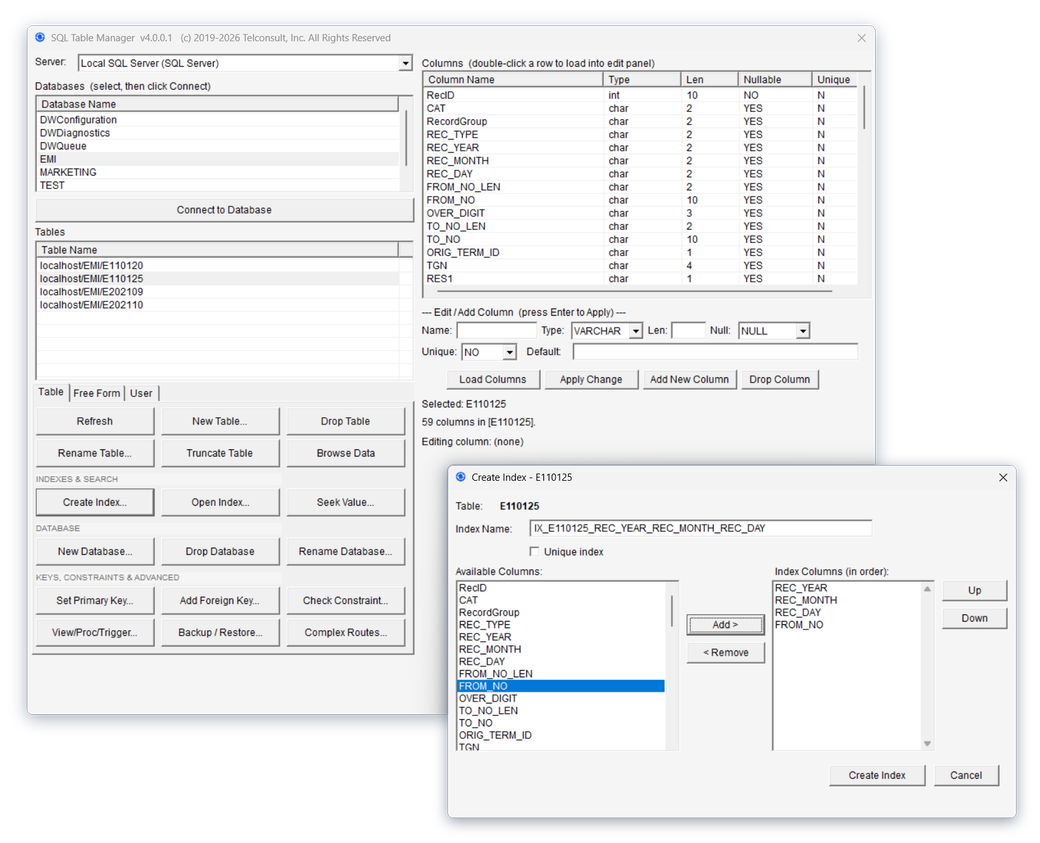Select OVER_DIGIT in Available Columns list
Image resolution: width=1040 pixels, height=843 pixels.
coord(561,698)
